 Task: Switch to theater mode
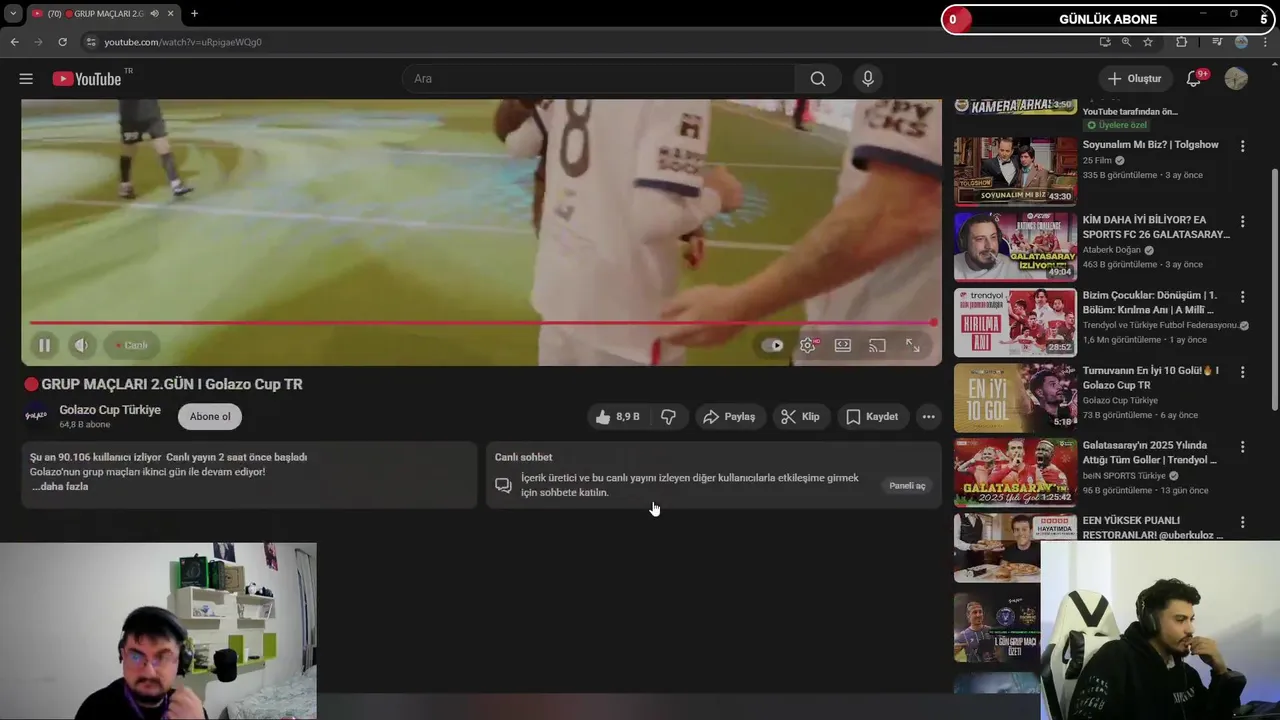(x=843, y=345)
